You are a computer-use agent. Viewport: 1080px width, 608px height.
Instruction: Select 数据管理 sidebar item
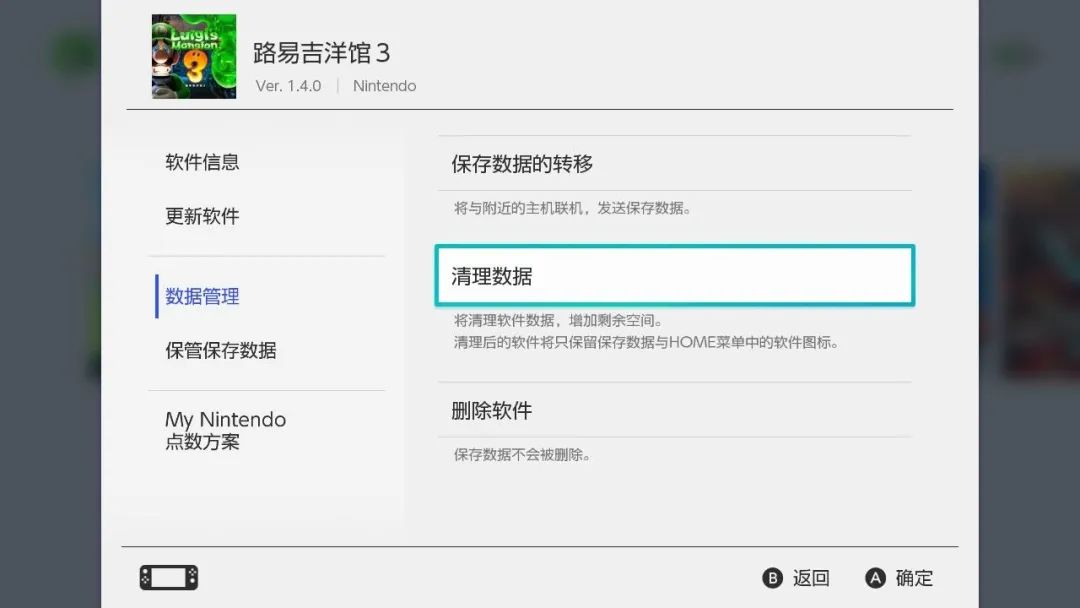click(202, 296)
